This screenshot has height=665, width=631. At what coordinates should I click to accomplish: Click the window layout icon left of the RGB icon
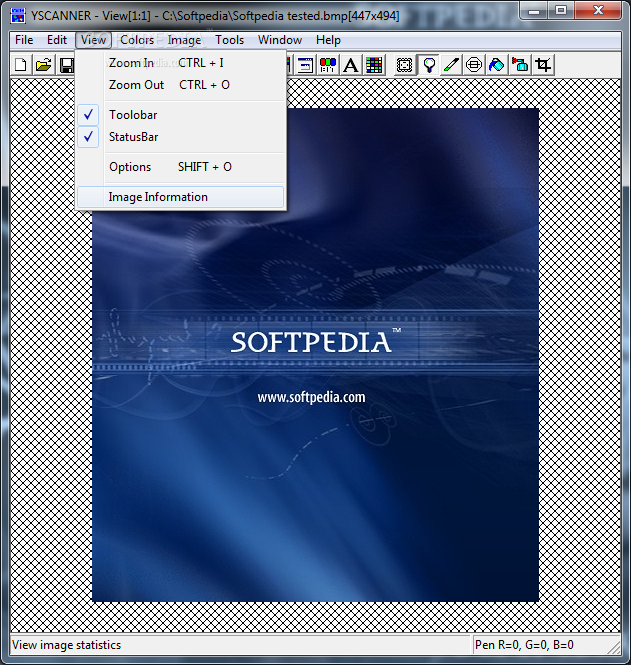[x=304, y=65]
